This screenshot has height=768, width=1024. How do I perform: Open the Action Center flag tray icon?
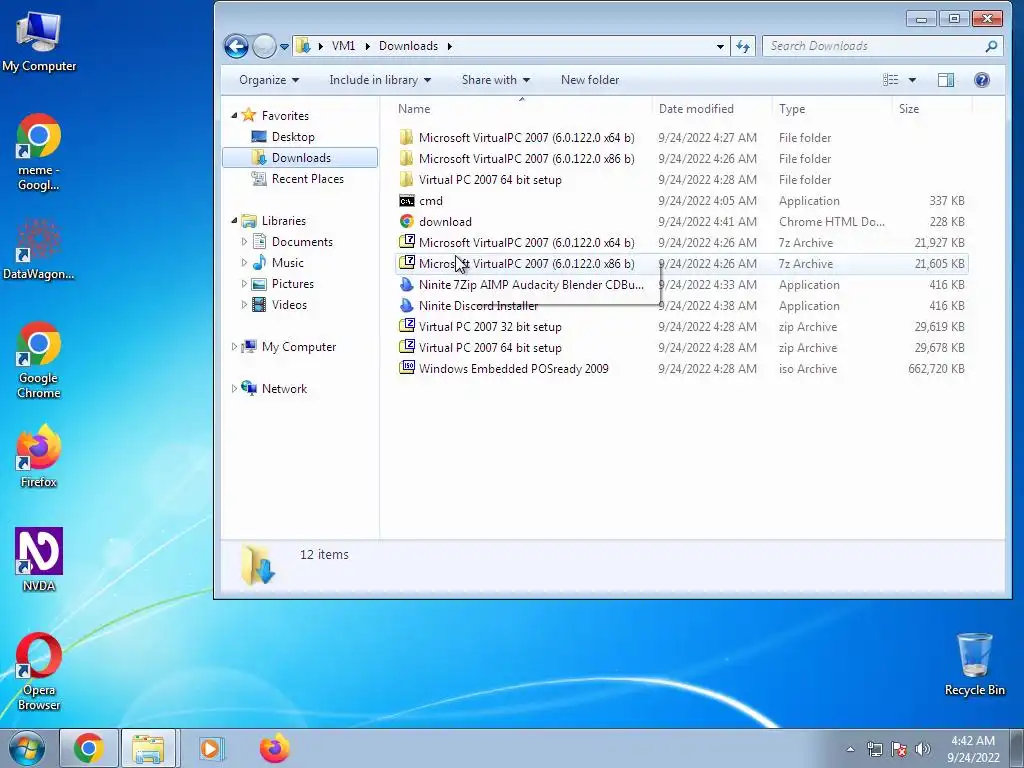pos(899,749)
